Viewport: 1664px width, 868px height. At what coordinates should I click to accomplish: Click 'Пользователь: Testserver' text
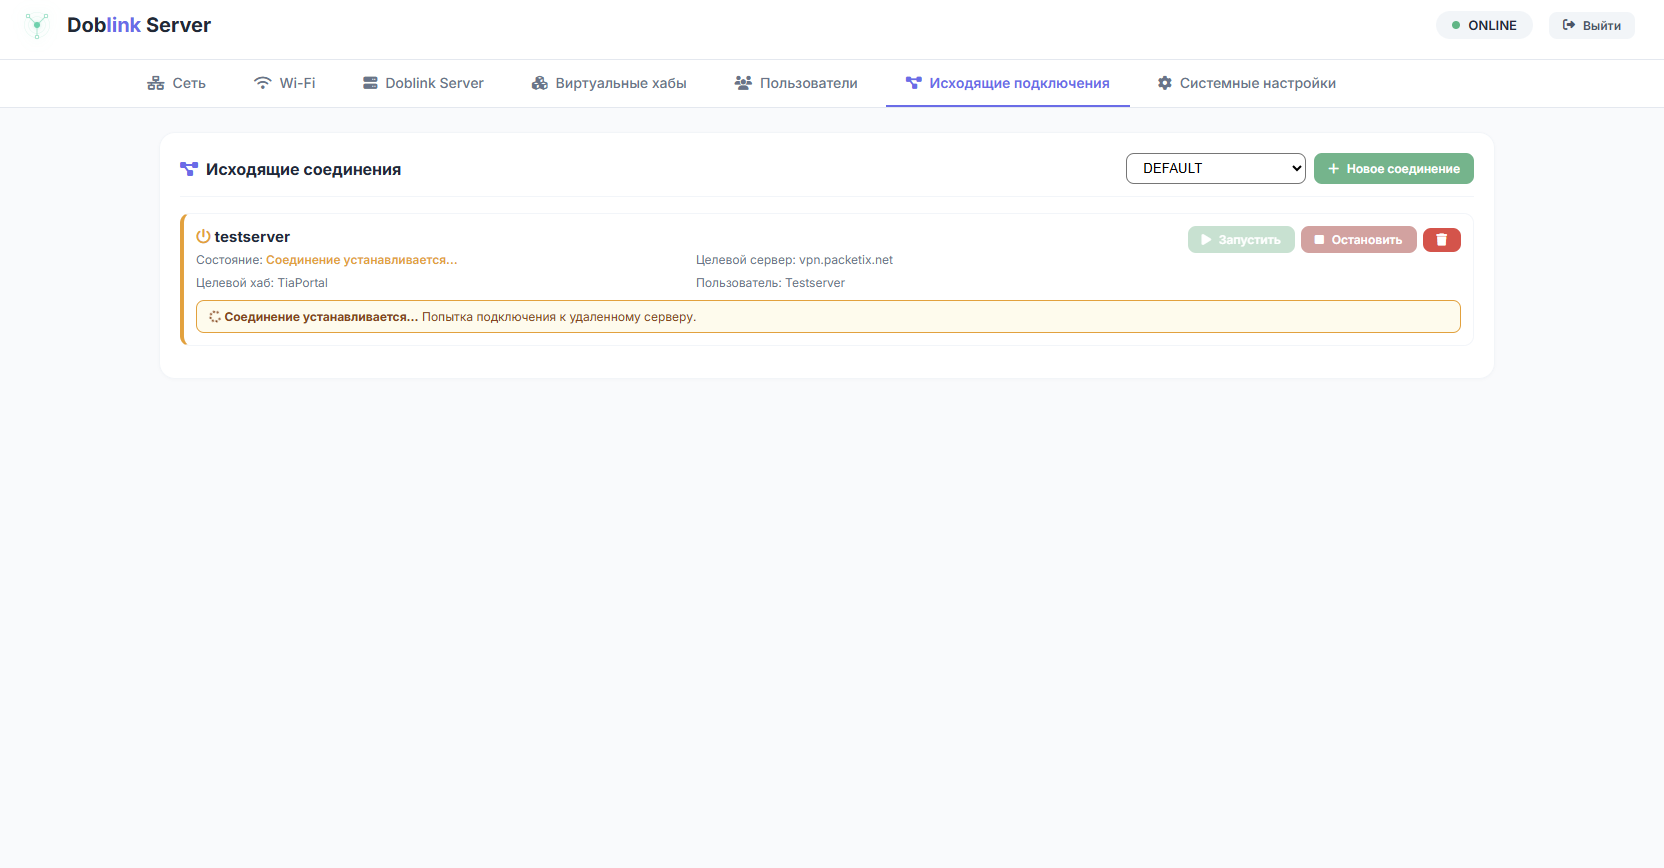[x=770, y=283]
